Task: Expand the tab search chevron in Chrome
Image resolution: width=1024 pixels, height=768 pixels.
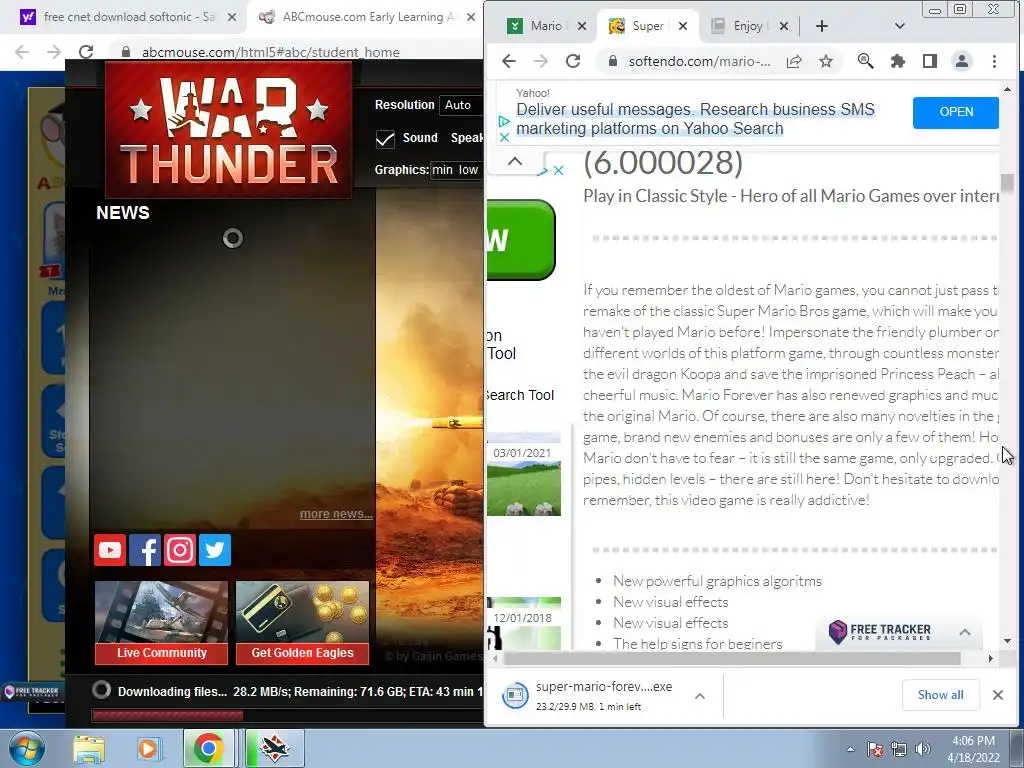Action: (900, 26)
